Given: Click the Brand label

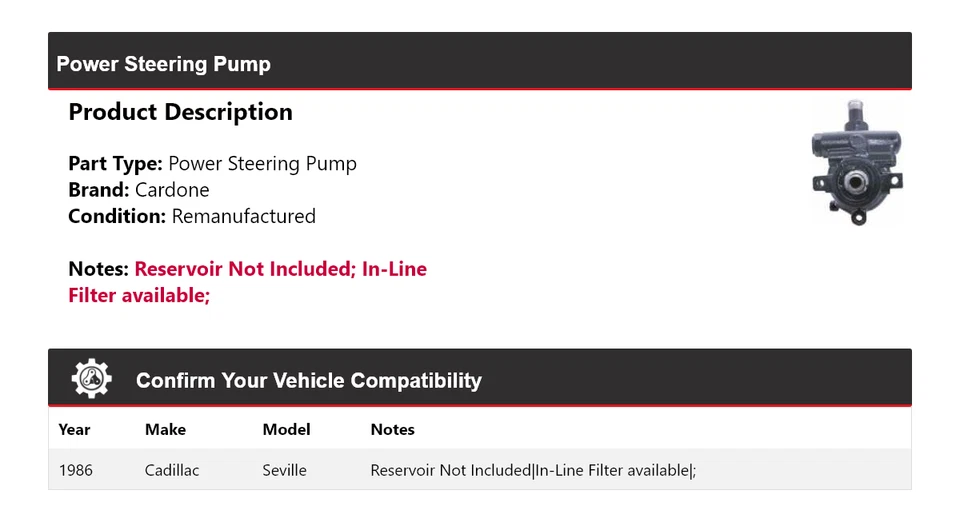Looking at the screenshot, I should point(99,190).
